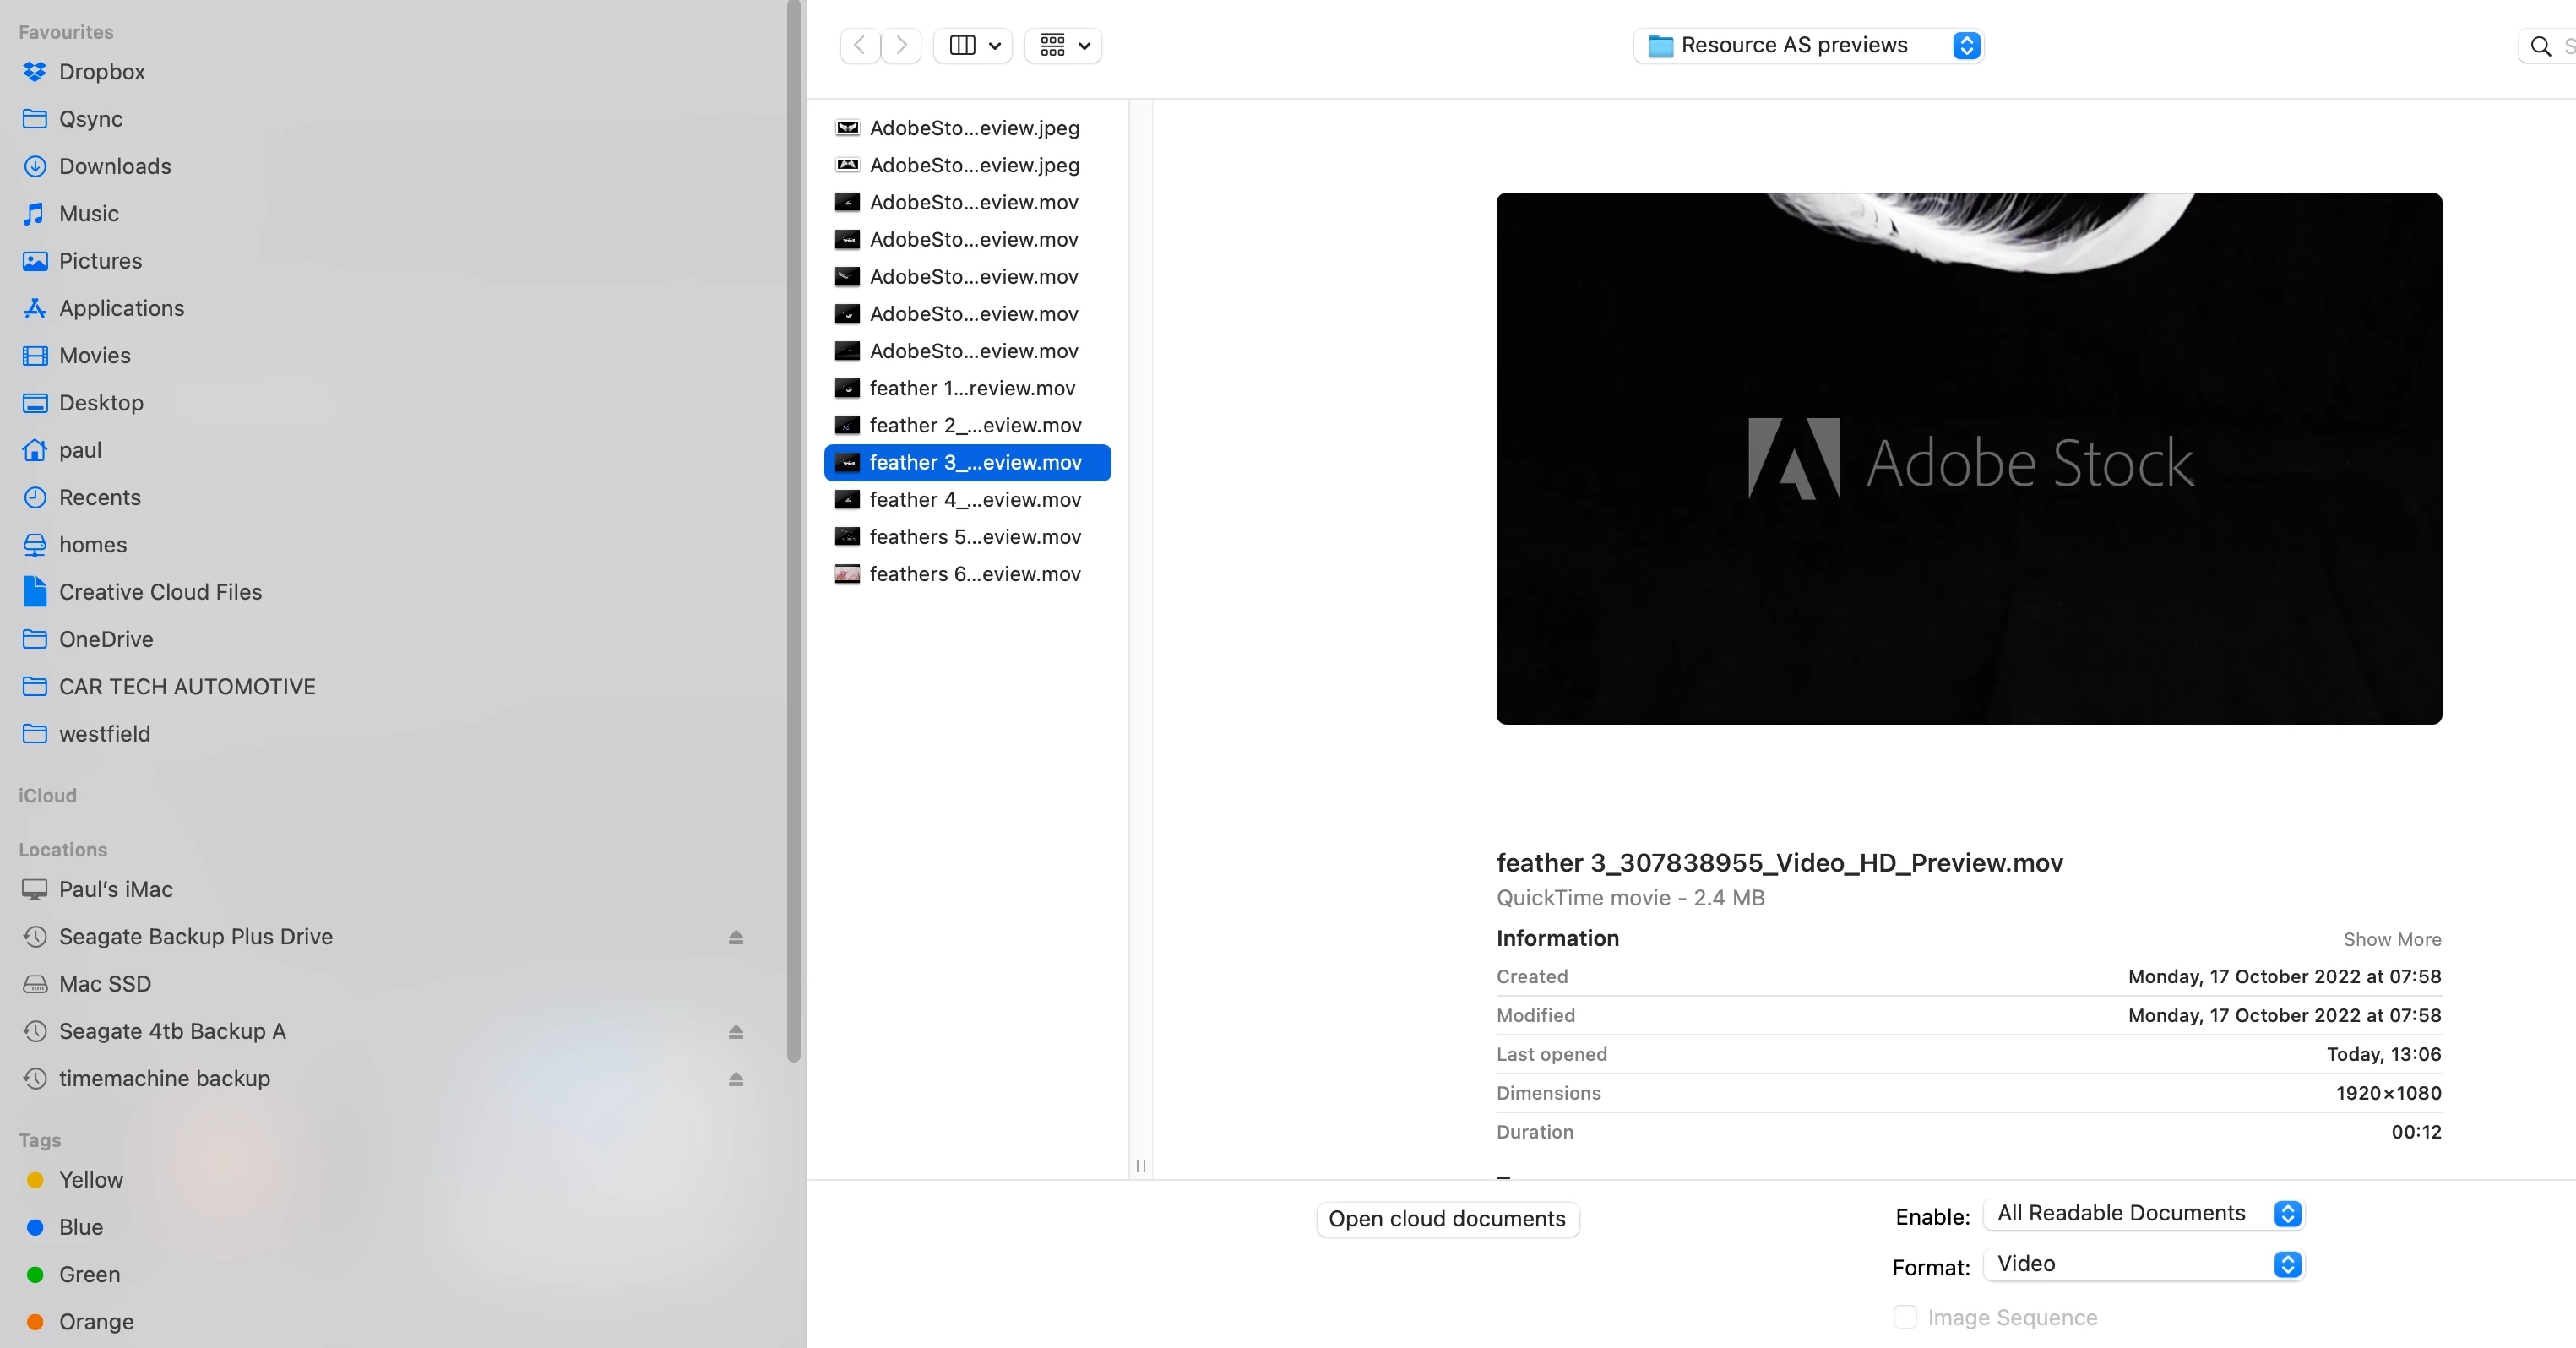Click the forward navigation arrow
2576x1348 pixels.
pyautogui.click(x=901, y=45)
